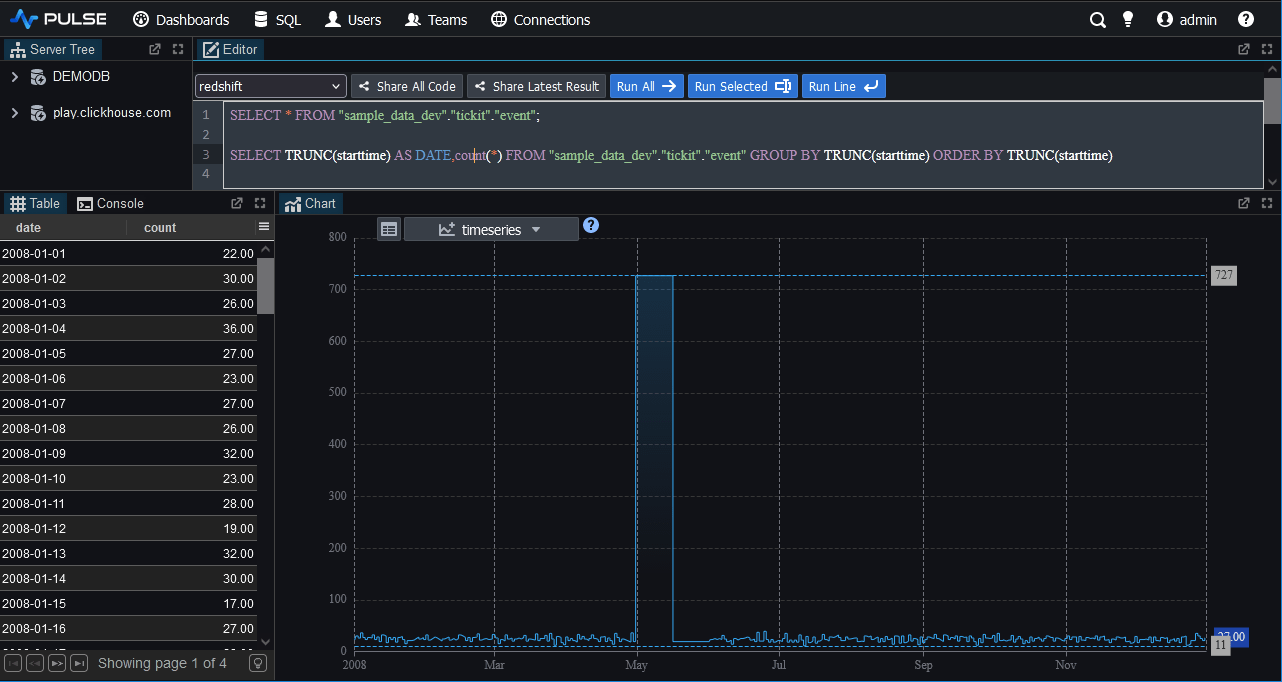Screen dimensions: 1282x682
Task: Select the 2008-01-01 date cell
Action: click(63, 254)
